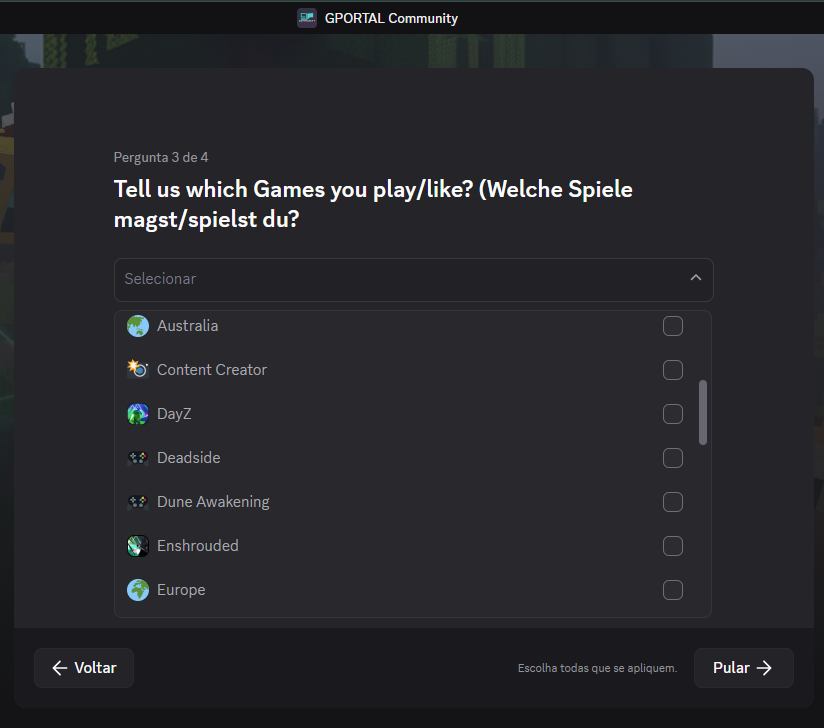Click the DayZ game icon

138,414
